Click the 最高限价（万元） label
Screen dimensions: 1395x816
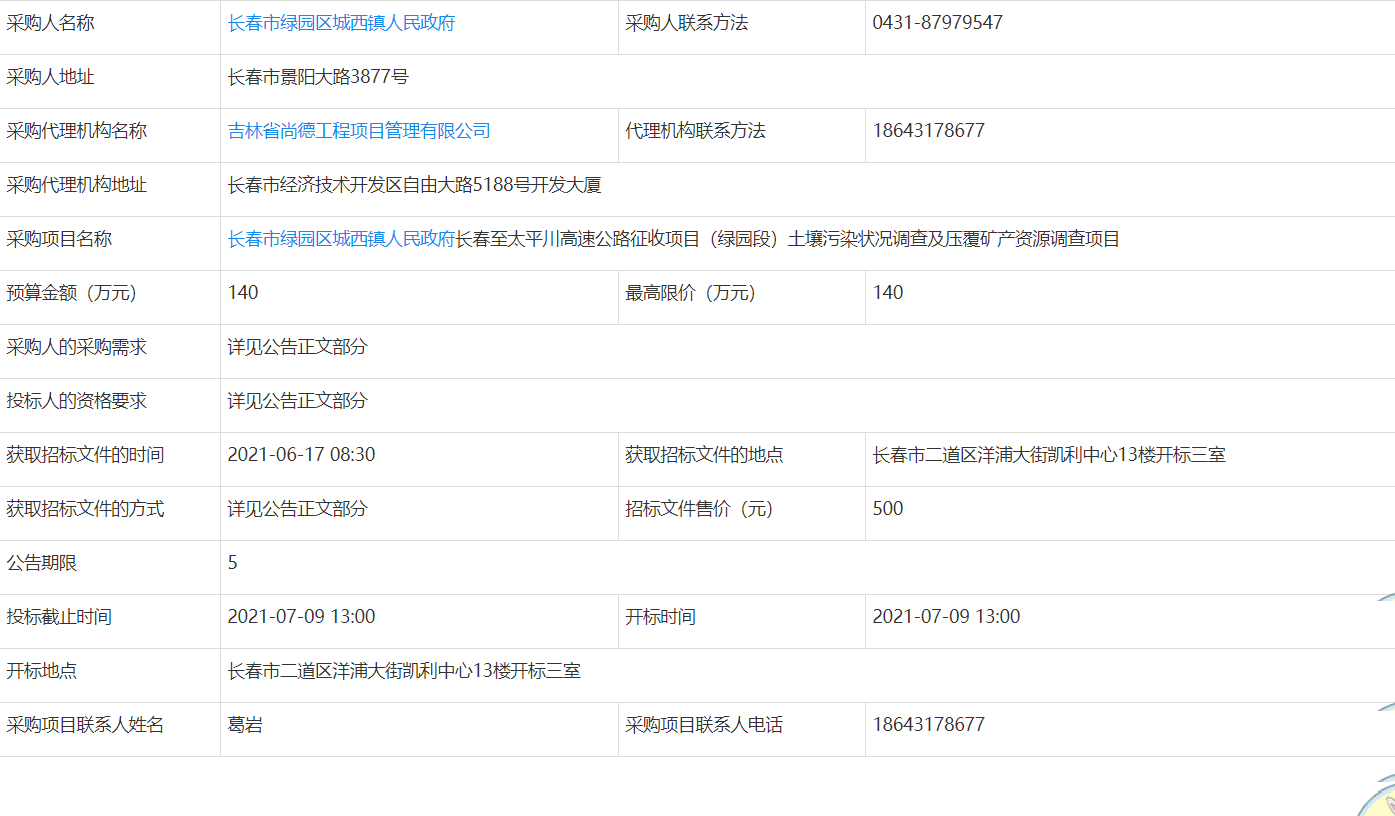click(691, 293)
